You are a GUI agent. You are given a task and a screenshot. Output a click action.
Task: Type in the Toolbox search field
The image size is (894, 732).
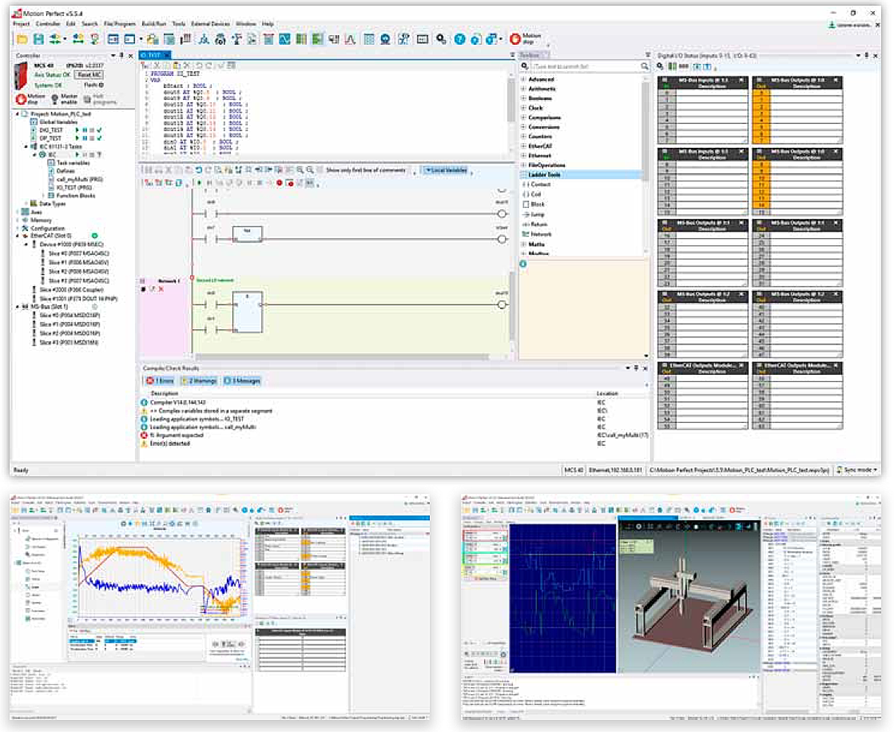pyautogui.click(x=585, y=64)
